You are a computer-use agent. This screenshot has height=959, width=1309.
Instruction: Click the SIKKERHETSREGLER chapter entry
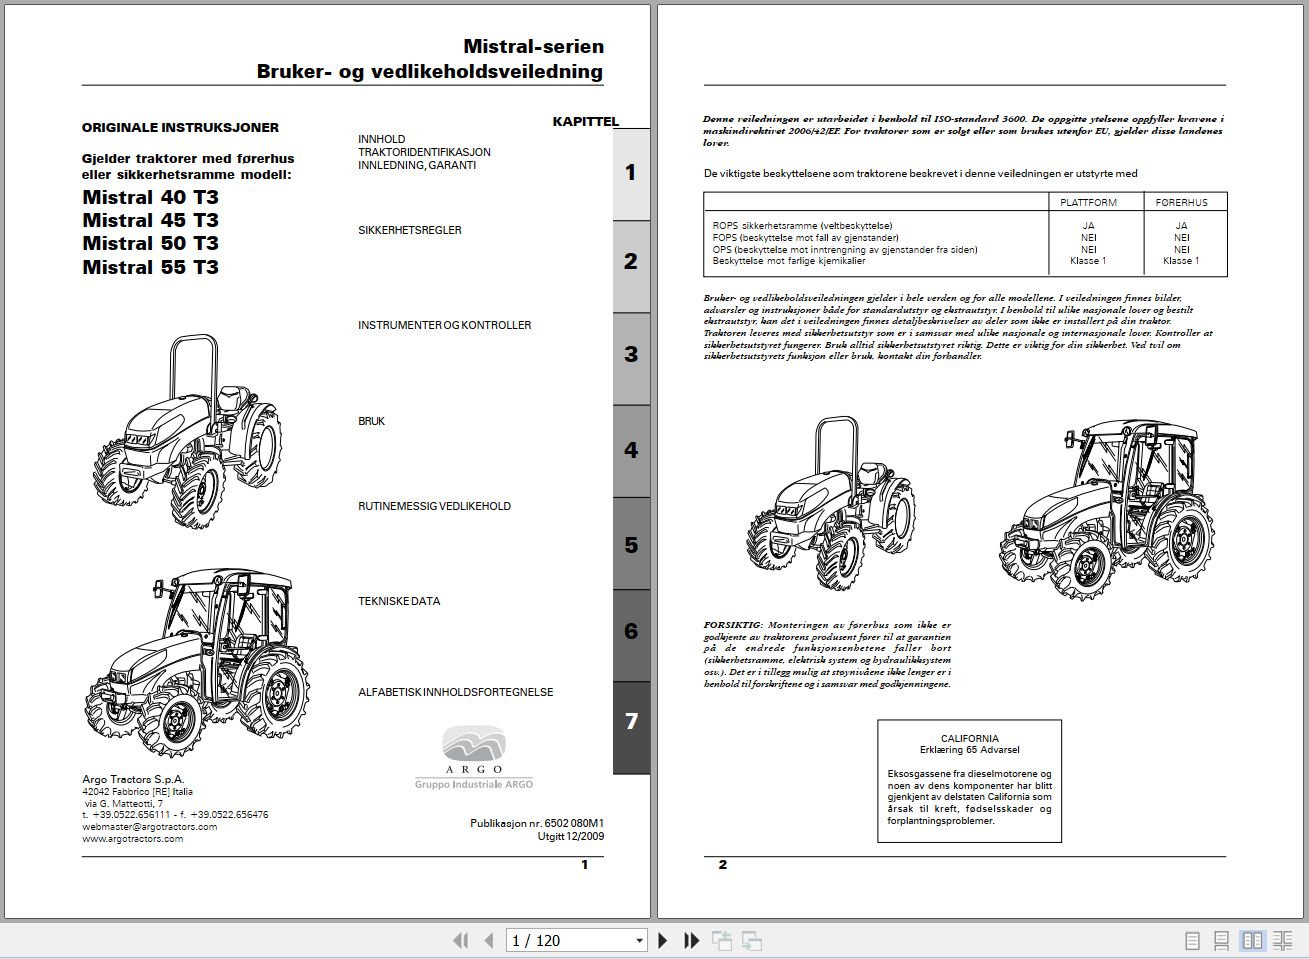[x=410, y=230]
